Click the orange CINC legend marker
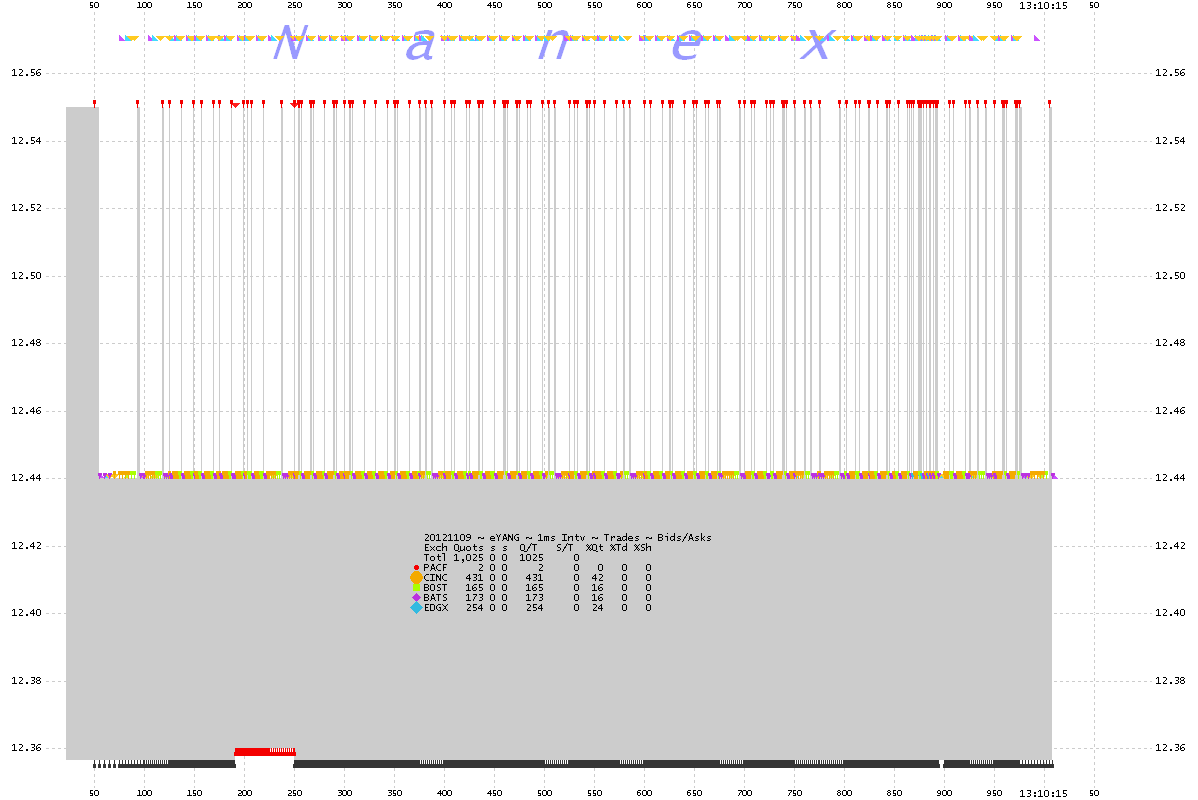The image size is (1198, 800). point(416,578)
